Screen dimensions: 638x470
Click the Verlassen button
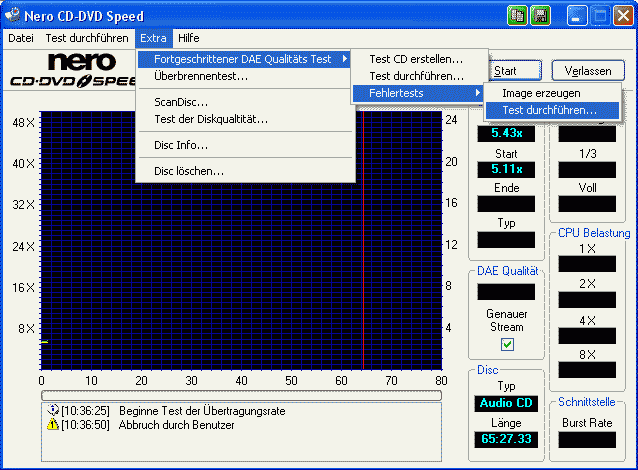click(588, 71)
